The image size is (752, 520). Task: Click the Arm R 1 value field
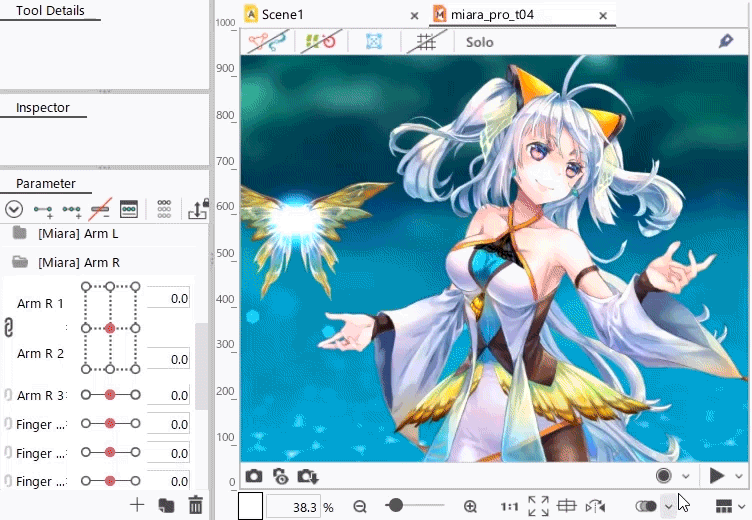pos(168,298)
